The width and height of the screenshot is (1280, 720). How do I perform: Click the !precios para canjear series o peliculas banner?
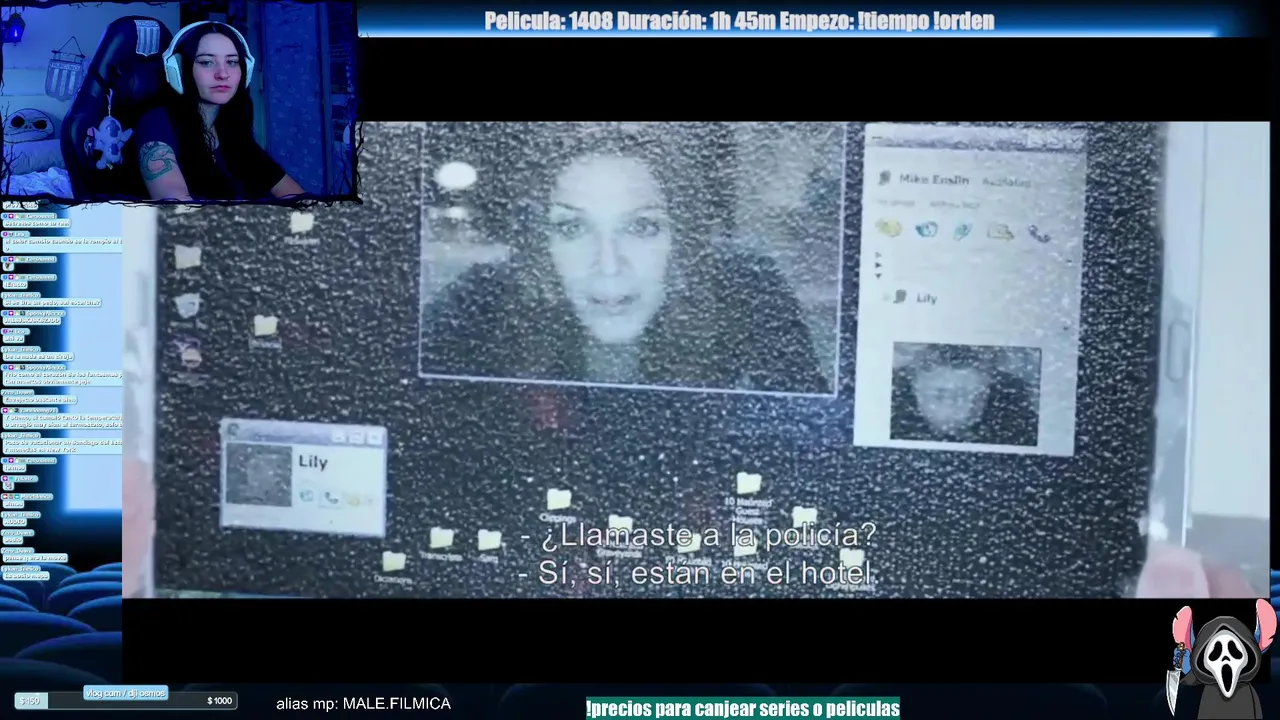743,709
